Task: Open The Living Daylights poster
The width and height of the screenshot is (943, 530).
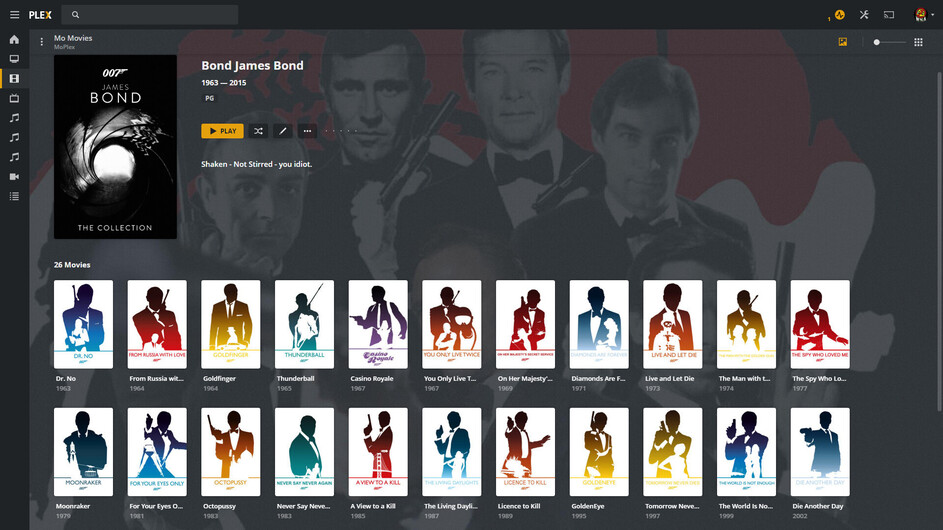Action: click(452, 452)
